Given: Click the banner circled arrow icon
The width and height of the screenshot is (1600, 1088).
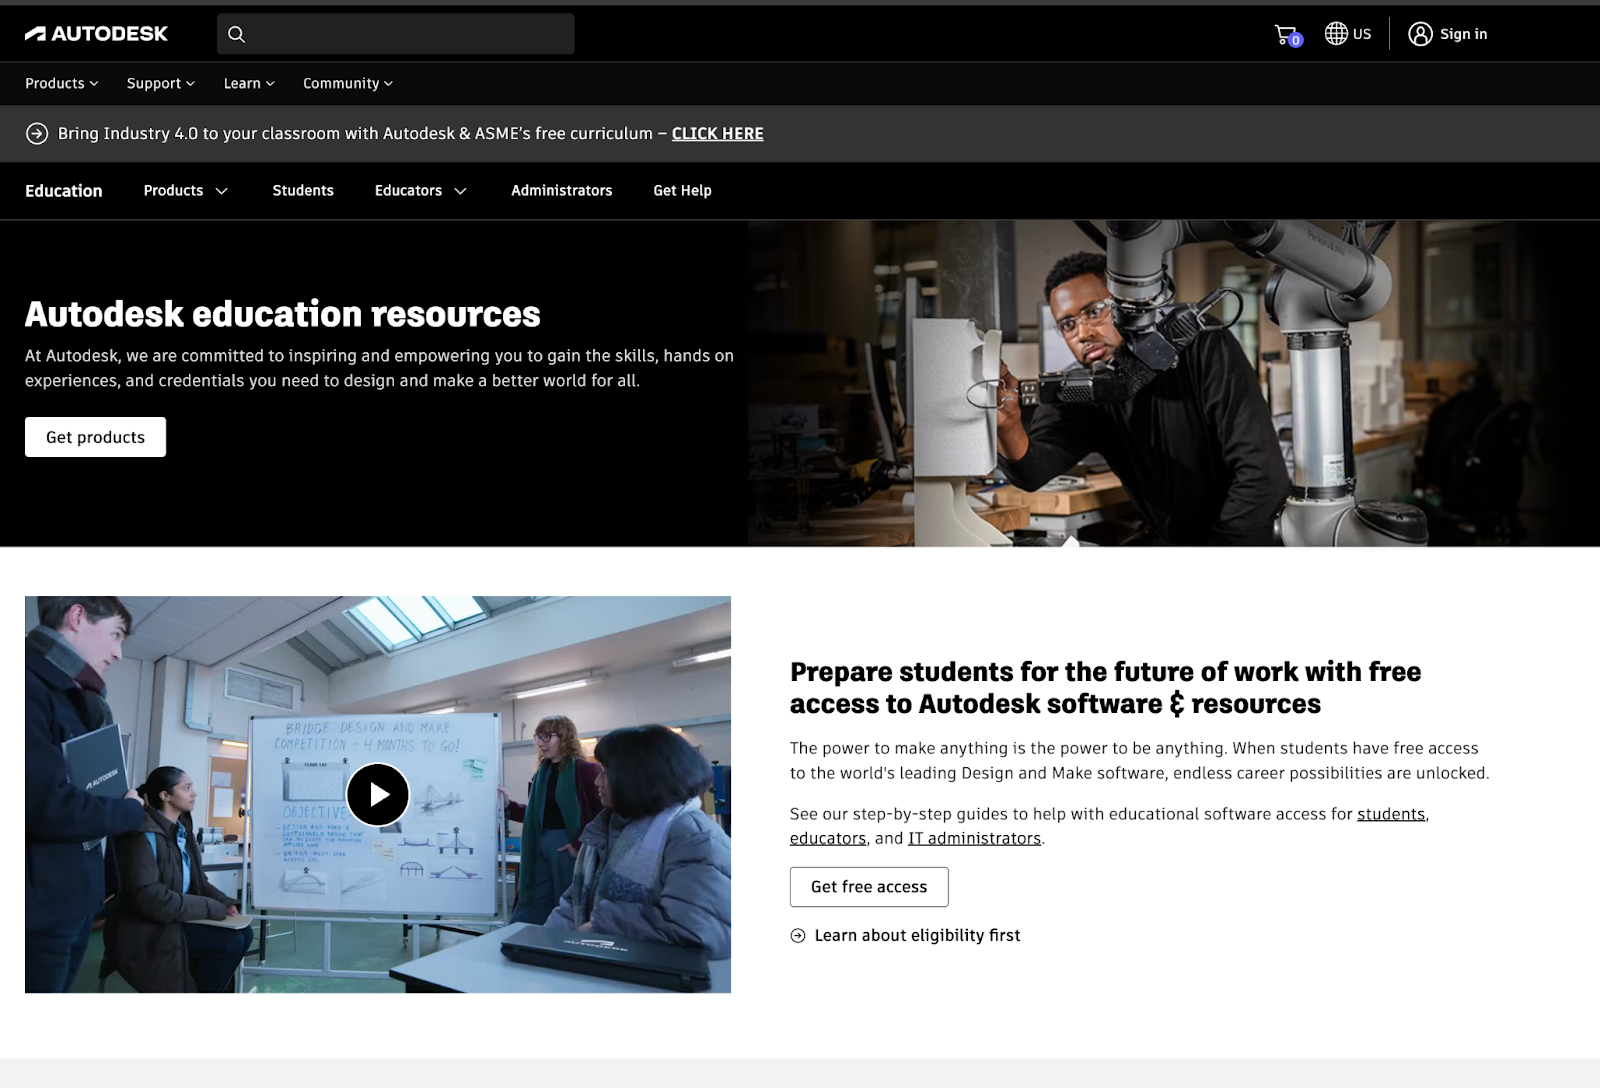Looking at the screenshot, I should [37, 134].
